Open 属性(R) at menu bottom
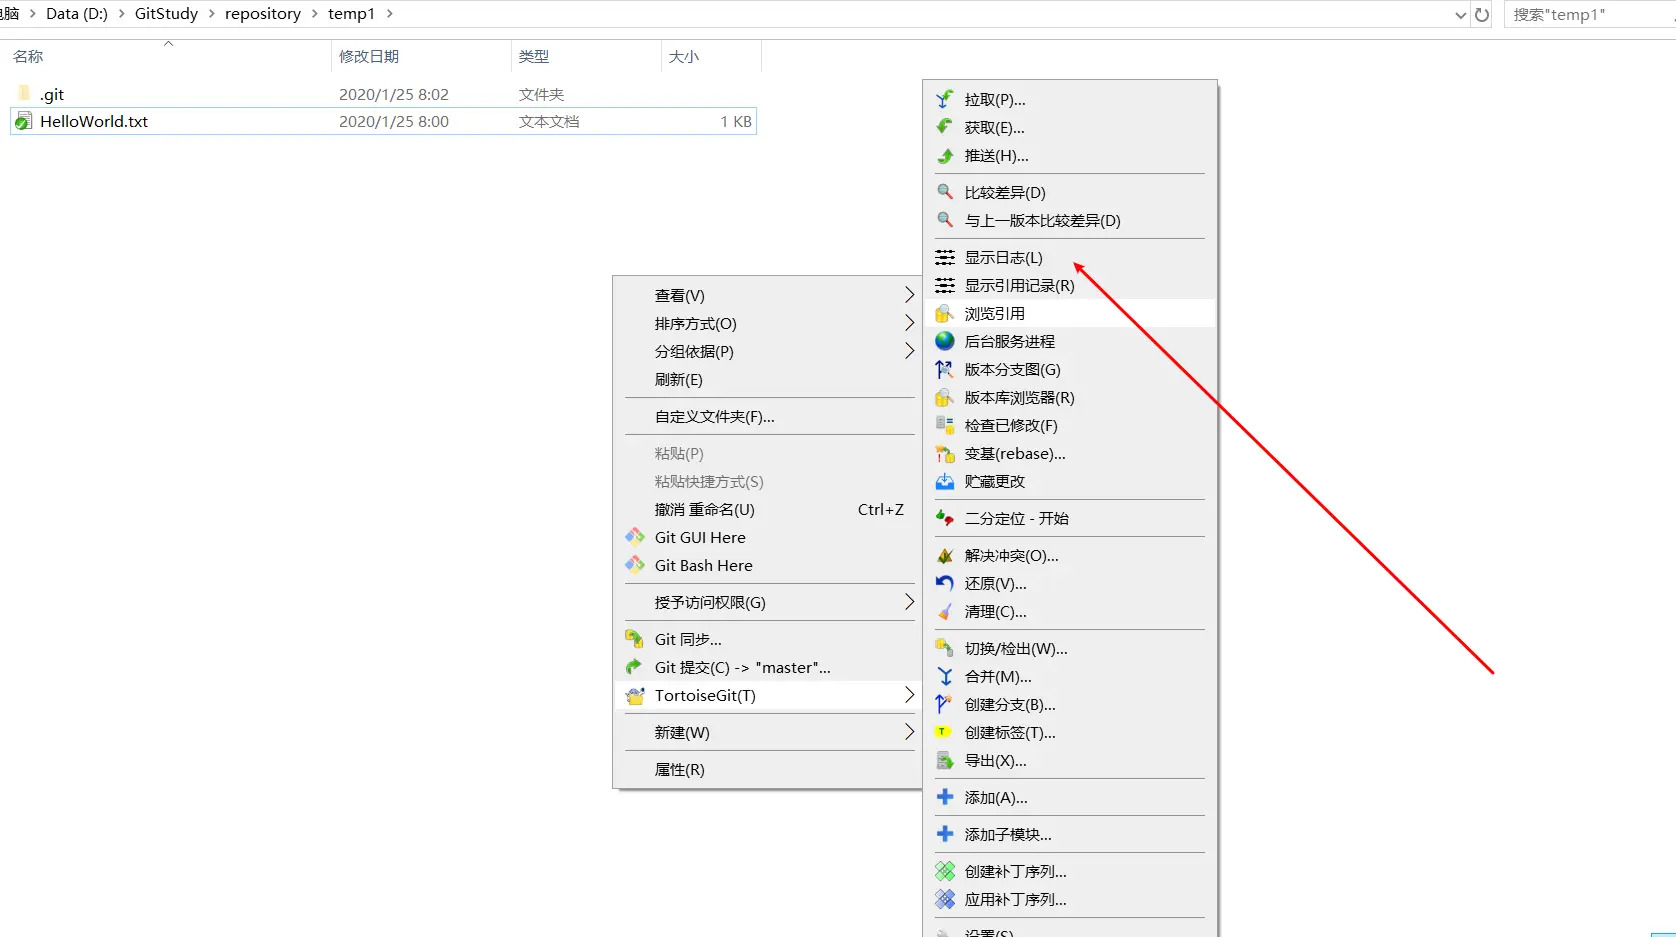 [679, 769]
